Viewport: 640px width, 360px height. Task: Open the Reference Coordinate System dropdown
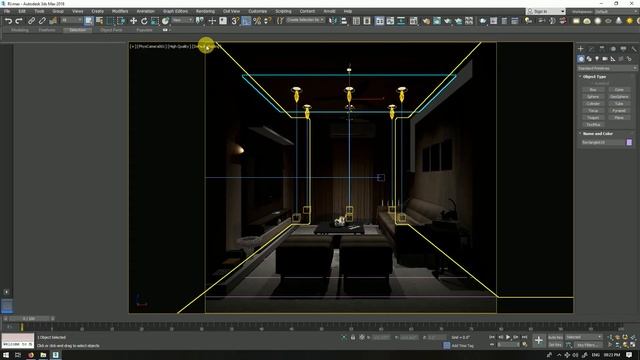(182, 20)
